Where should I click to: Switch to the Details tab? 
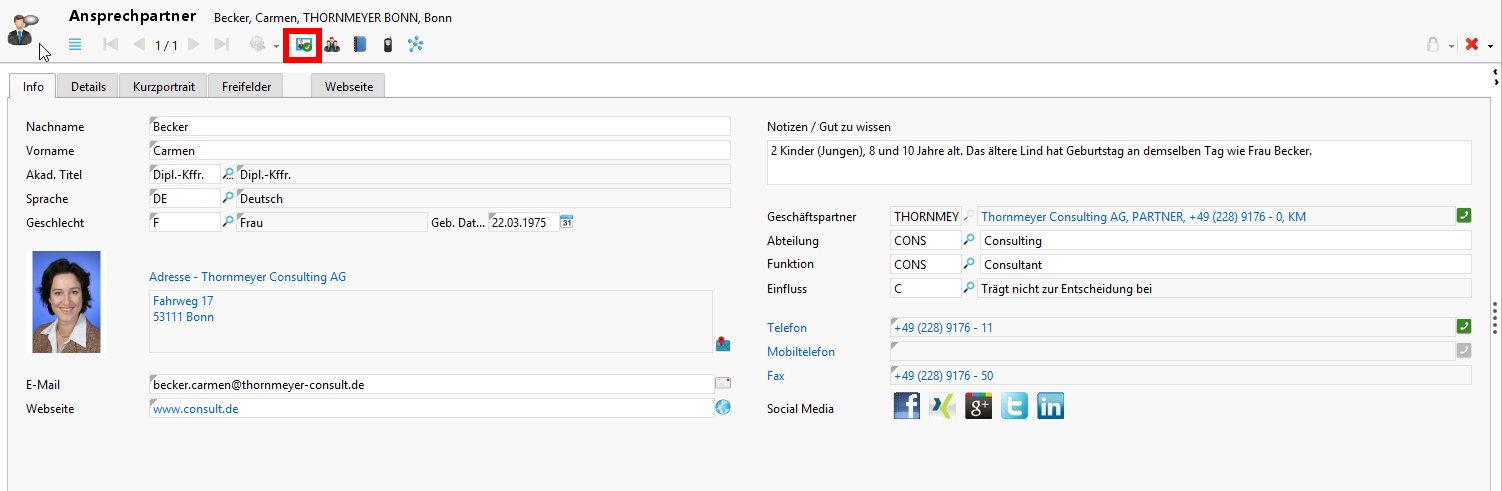click(x=88, y=87)
